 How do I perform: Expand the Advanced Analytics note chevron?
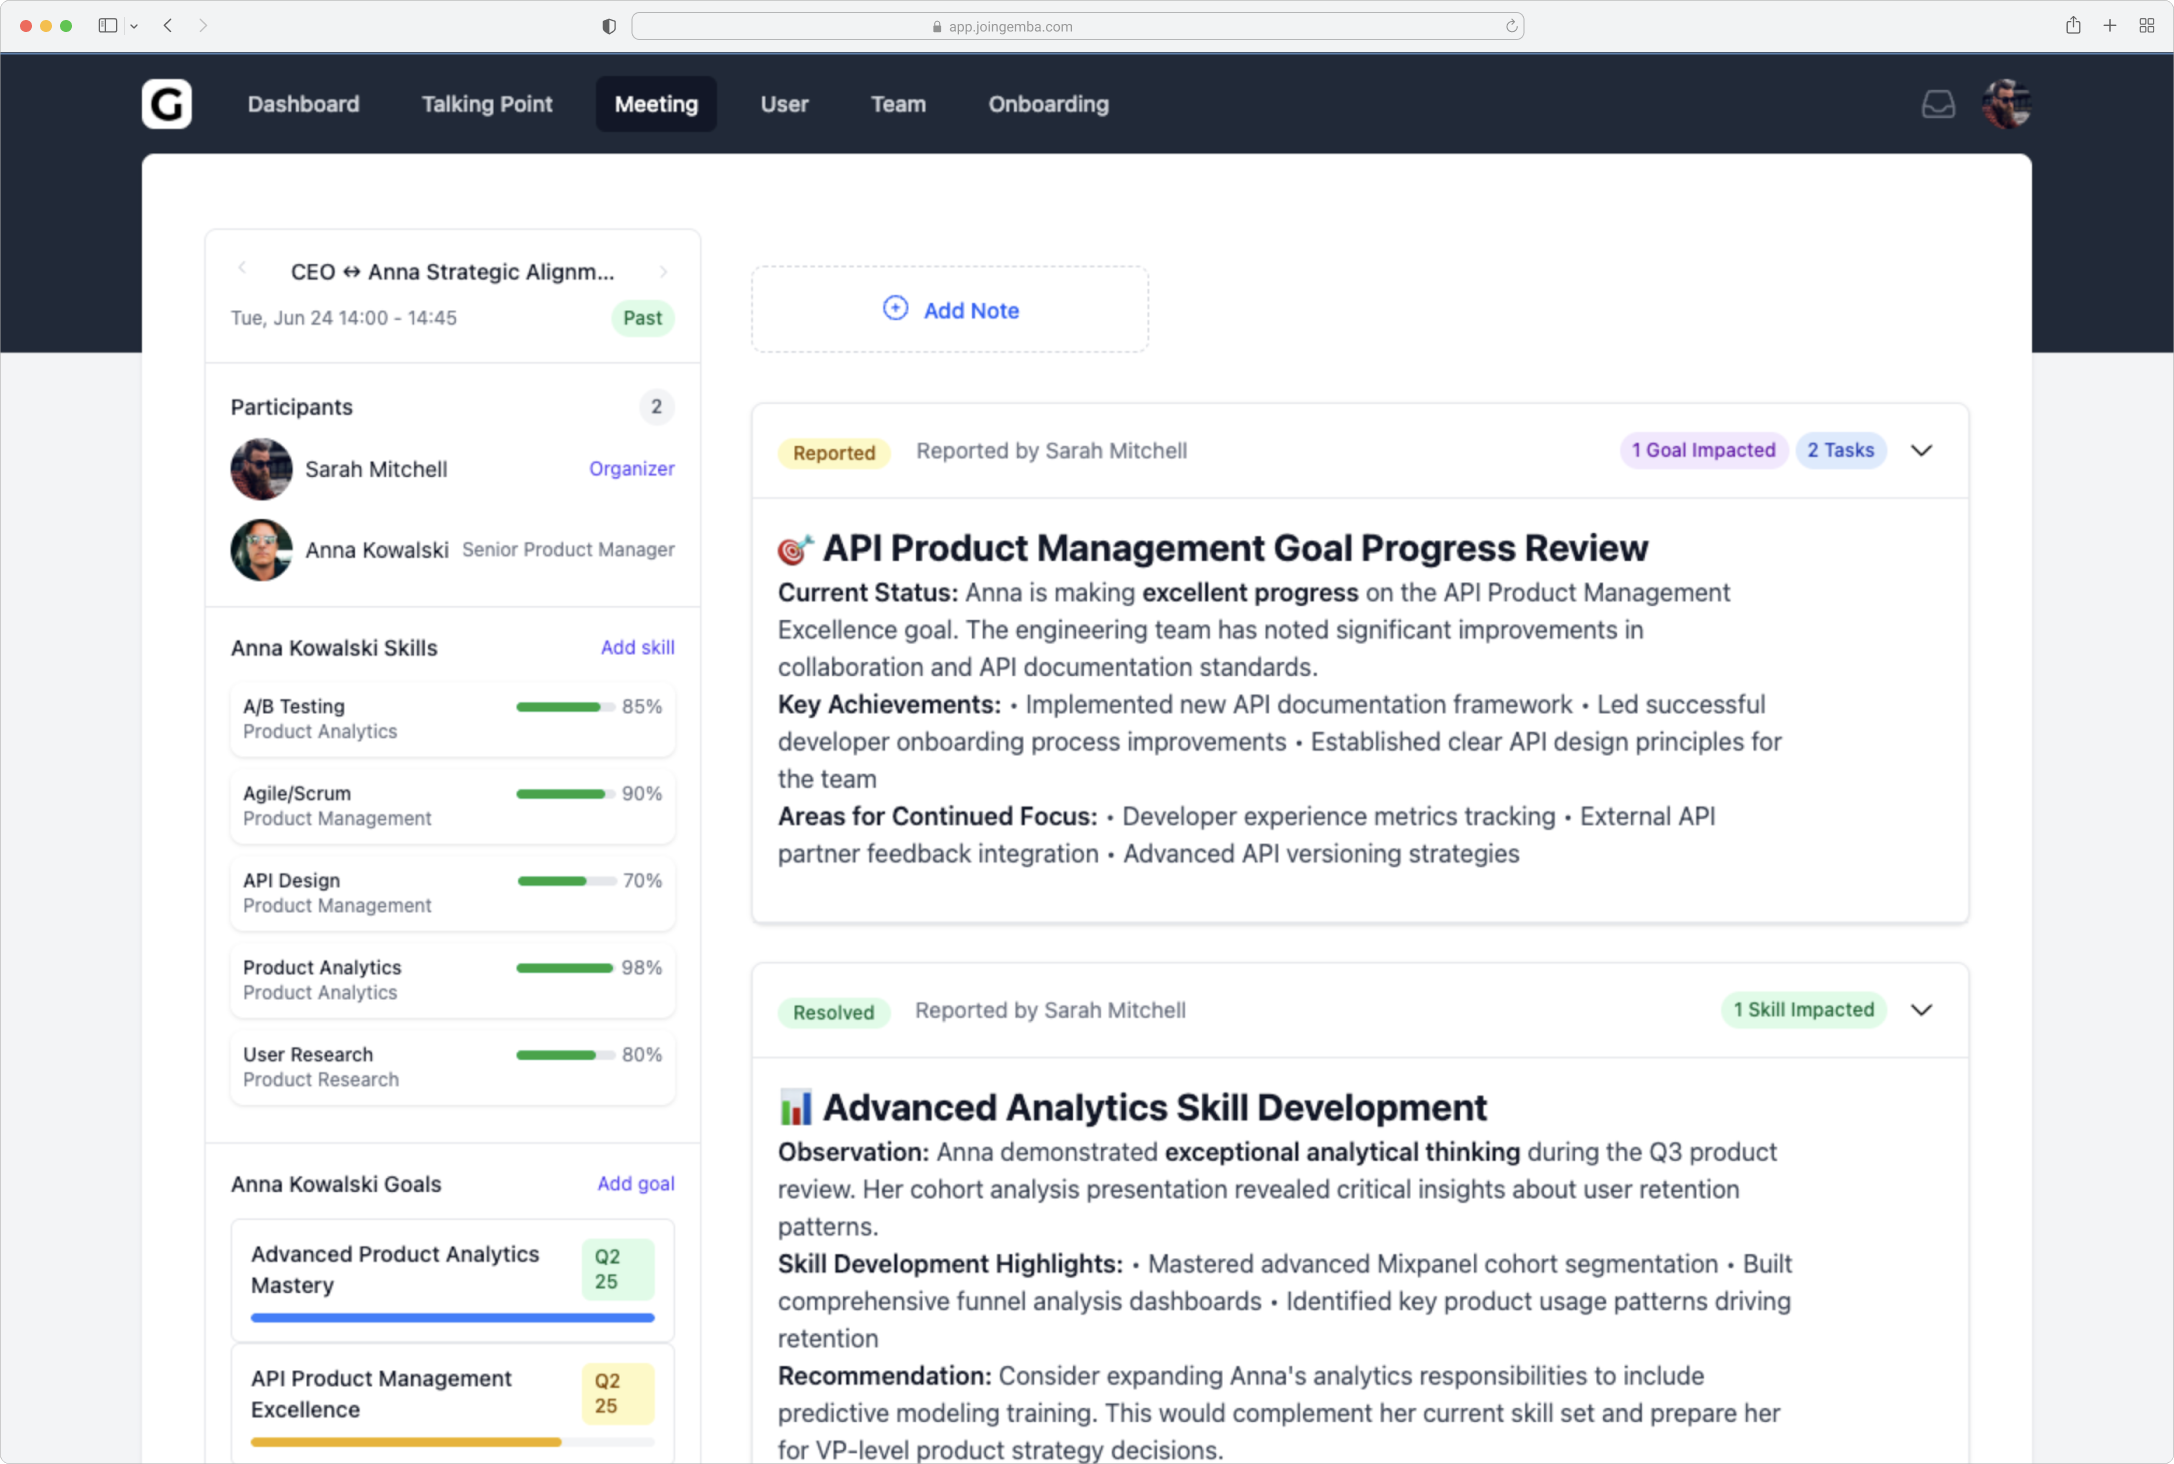(x=1920, y=1010)
